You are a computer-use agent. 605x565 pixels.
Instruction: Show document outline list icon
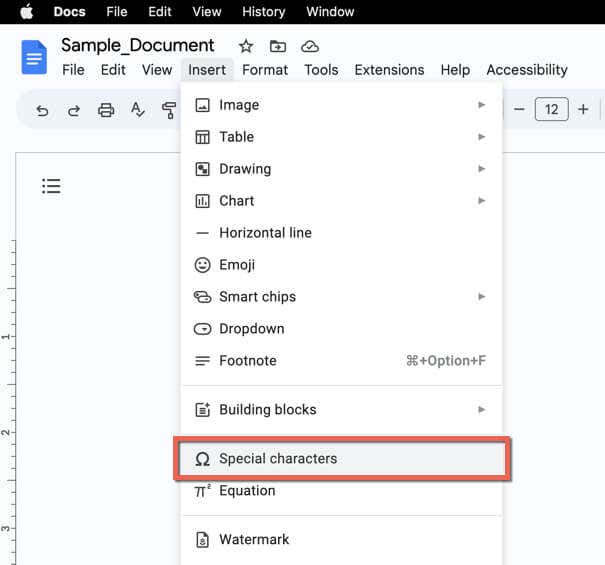point(51,186)
